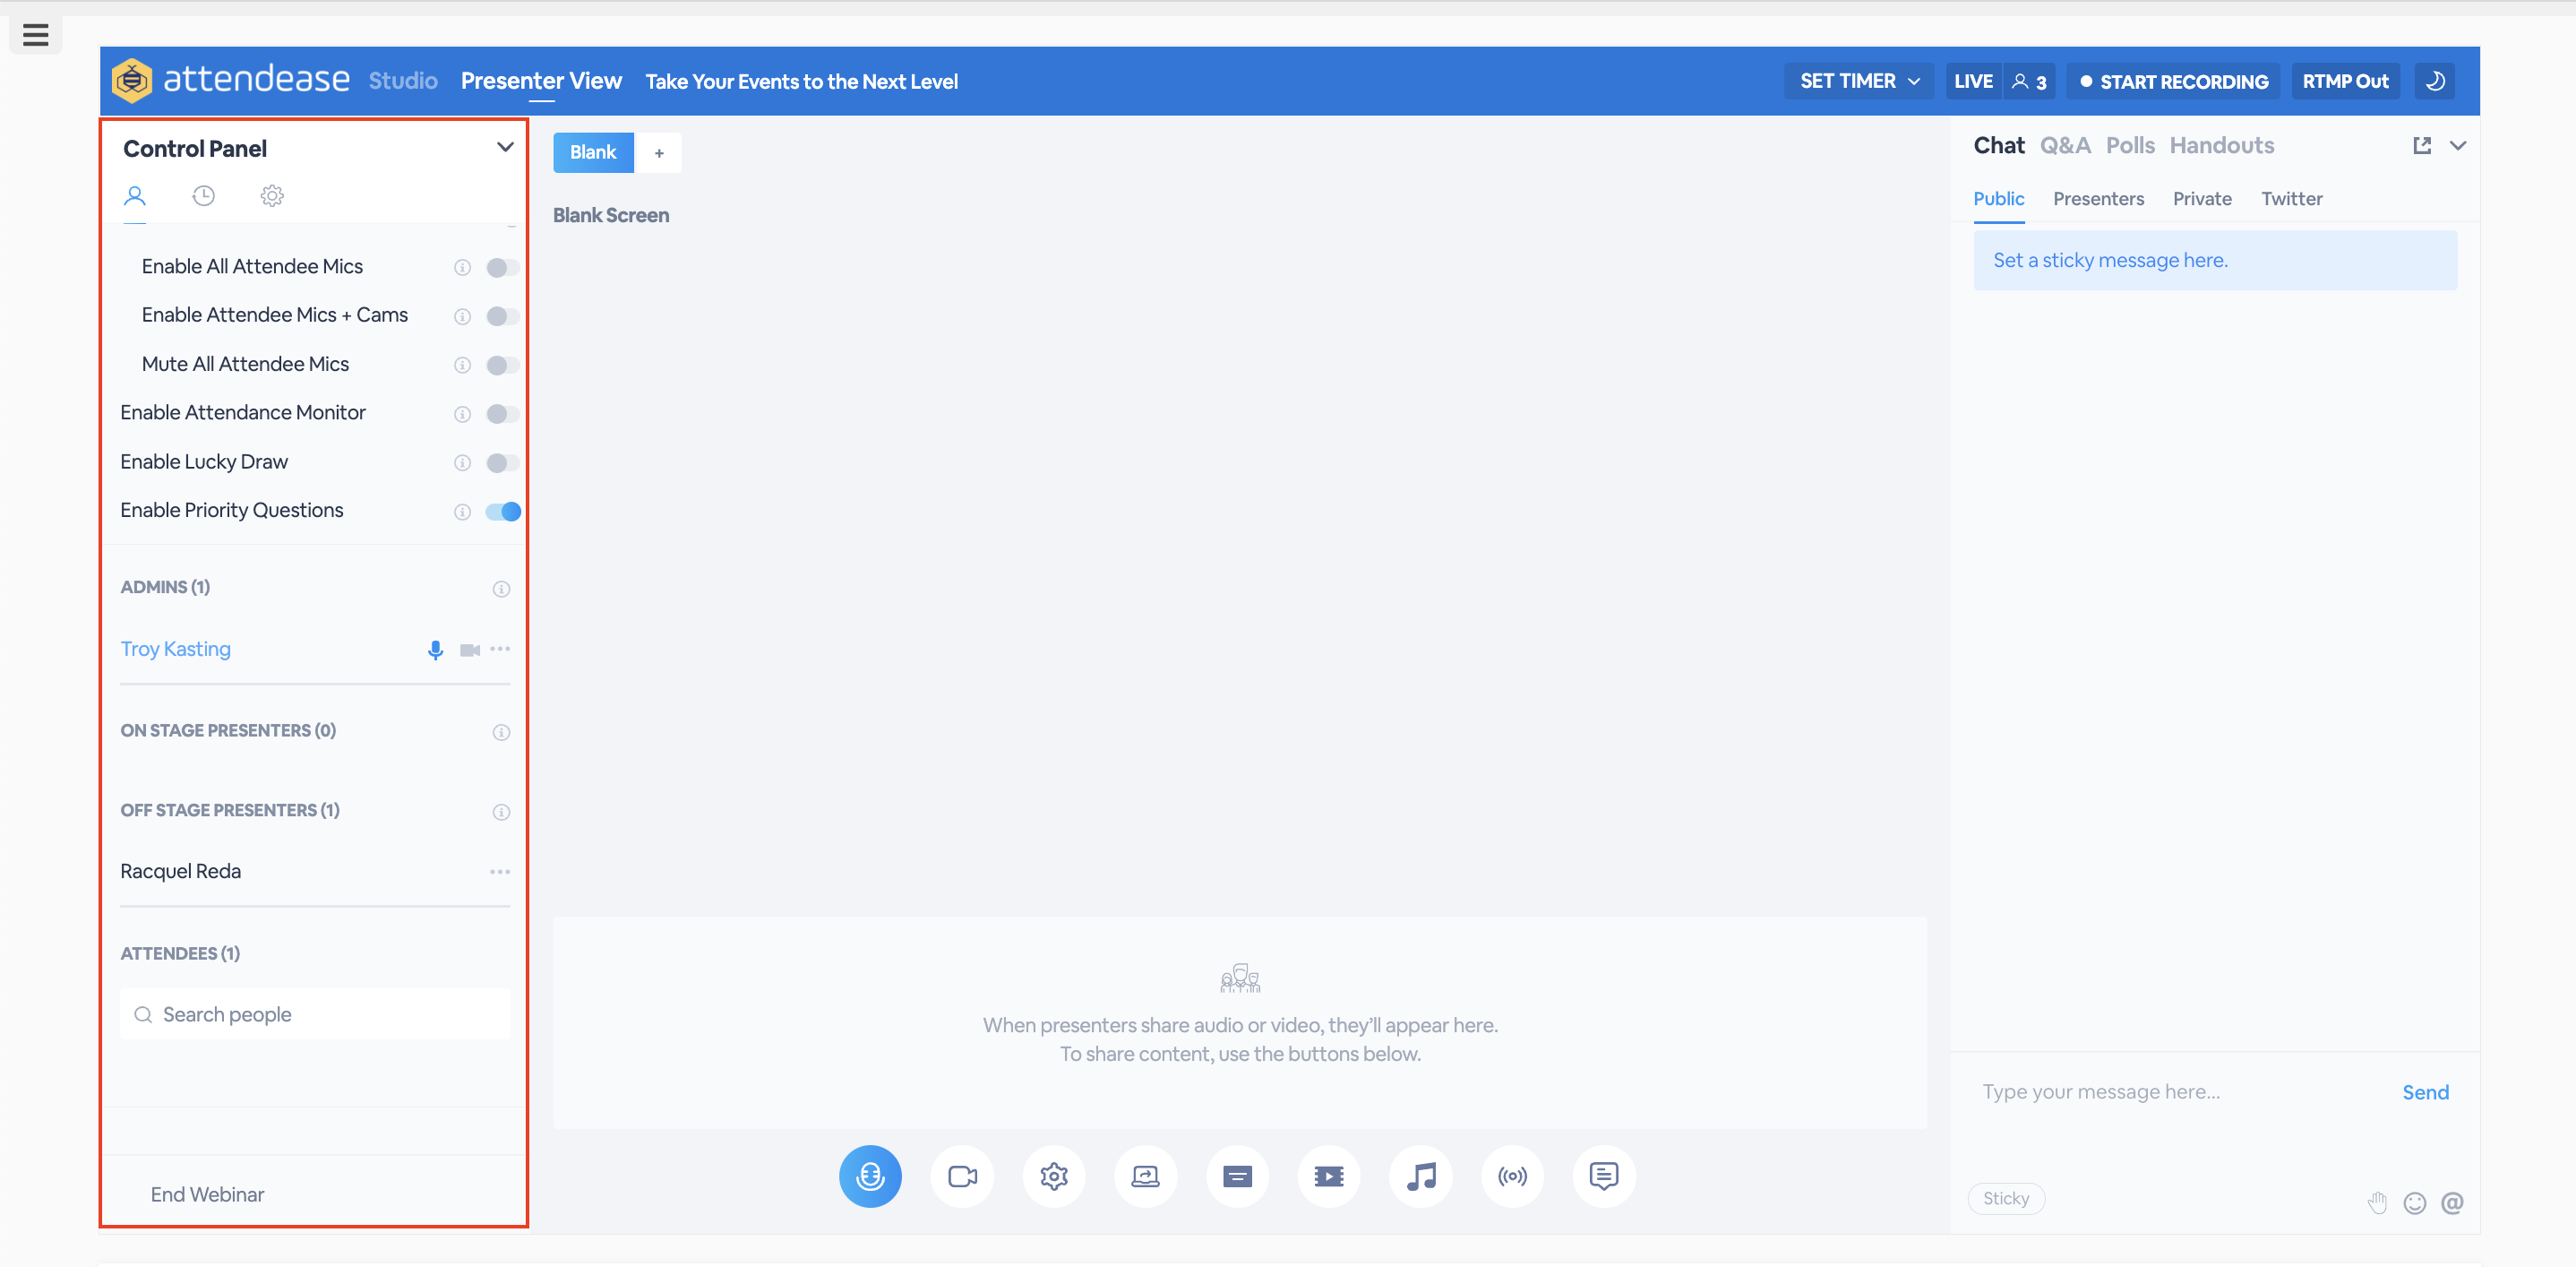Insert an emoji in the chat message
2576x1267 pixels.
pyautogui.click(x=2415, y=1203)
